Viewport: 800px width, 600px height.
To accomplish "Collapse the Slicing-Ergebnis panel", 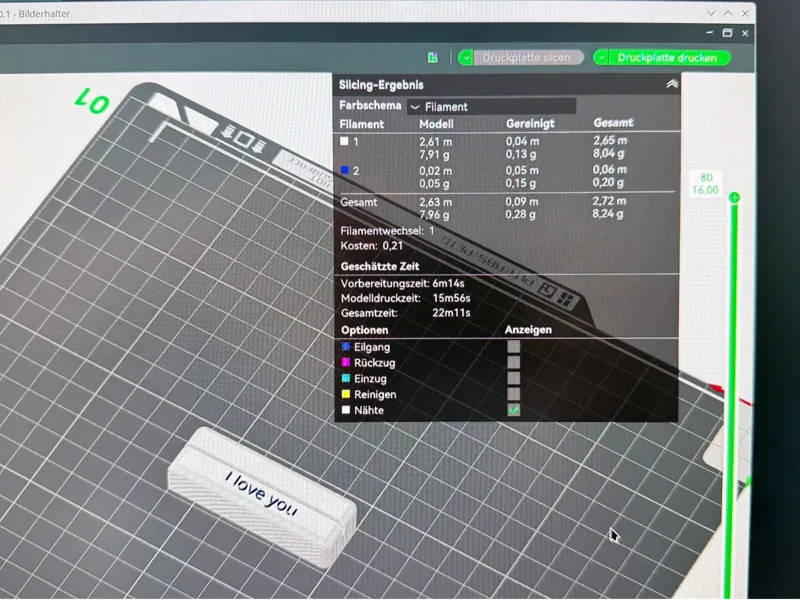I will pyautogui.click(x=672, y=84).
